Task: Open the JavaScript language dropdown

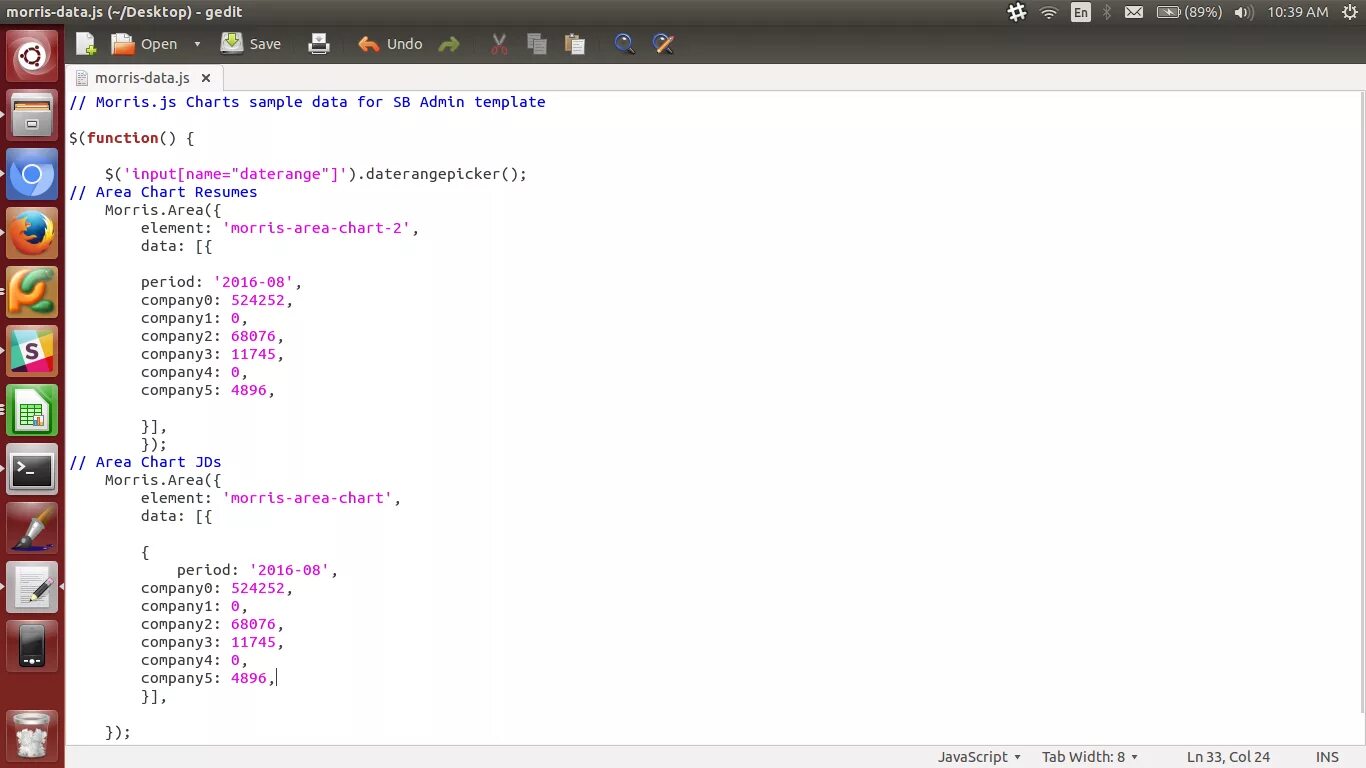Action: coord(979,757)
